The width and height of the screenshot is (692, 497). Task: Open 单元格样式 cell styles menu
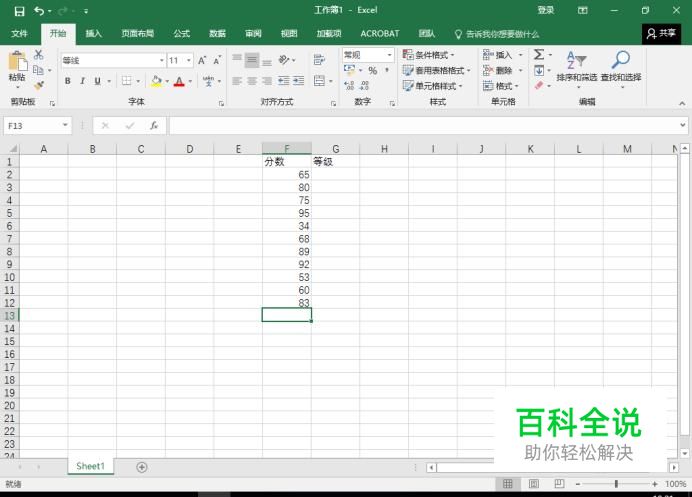pos(432,86)
